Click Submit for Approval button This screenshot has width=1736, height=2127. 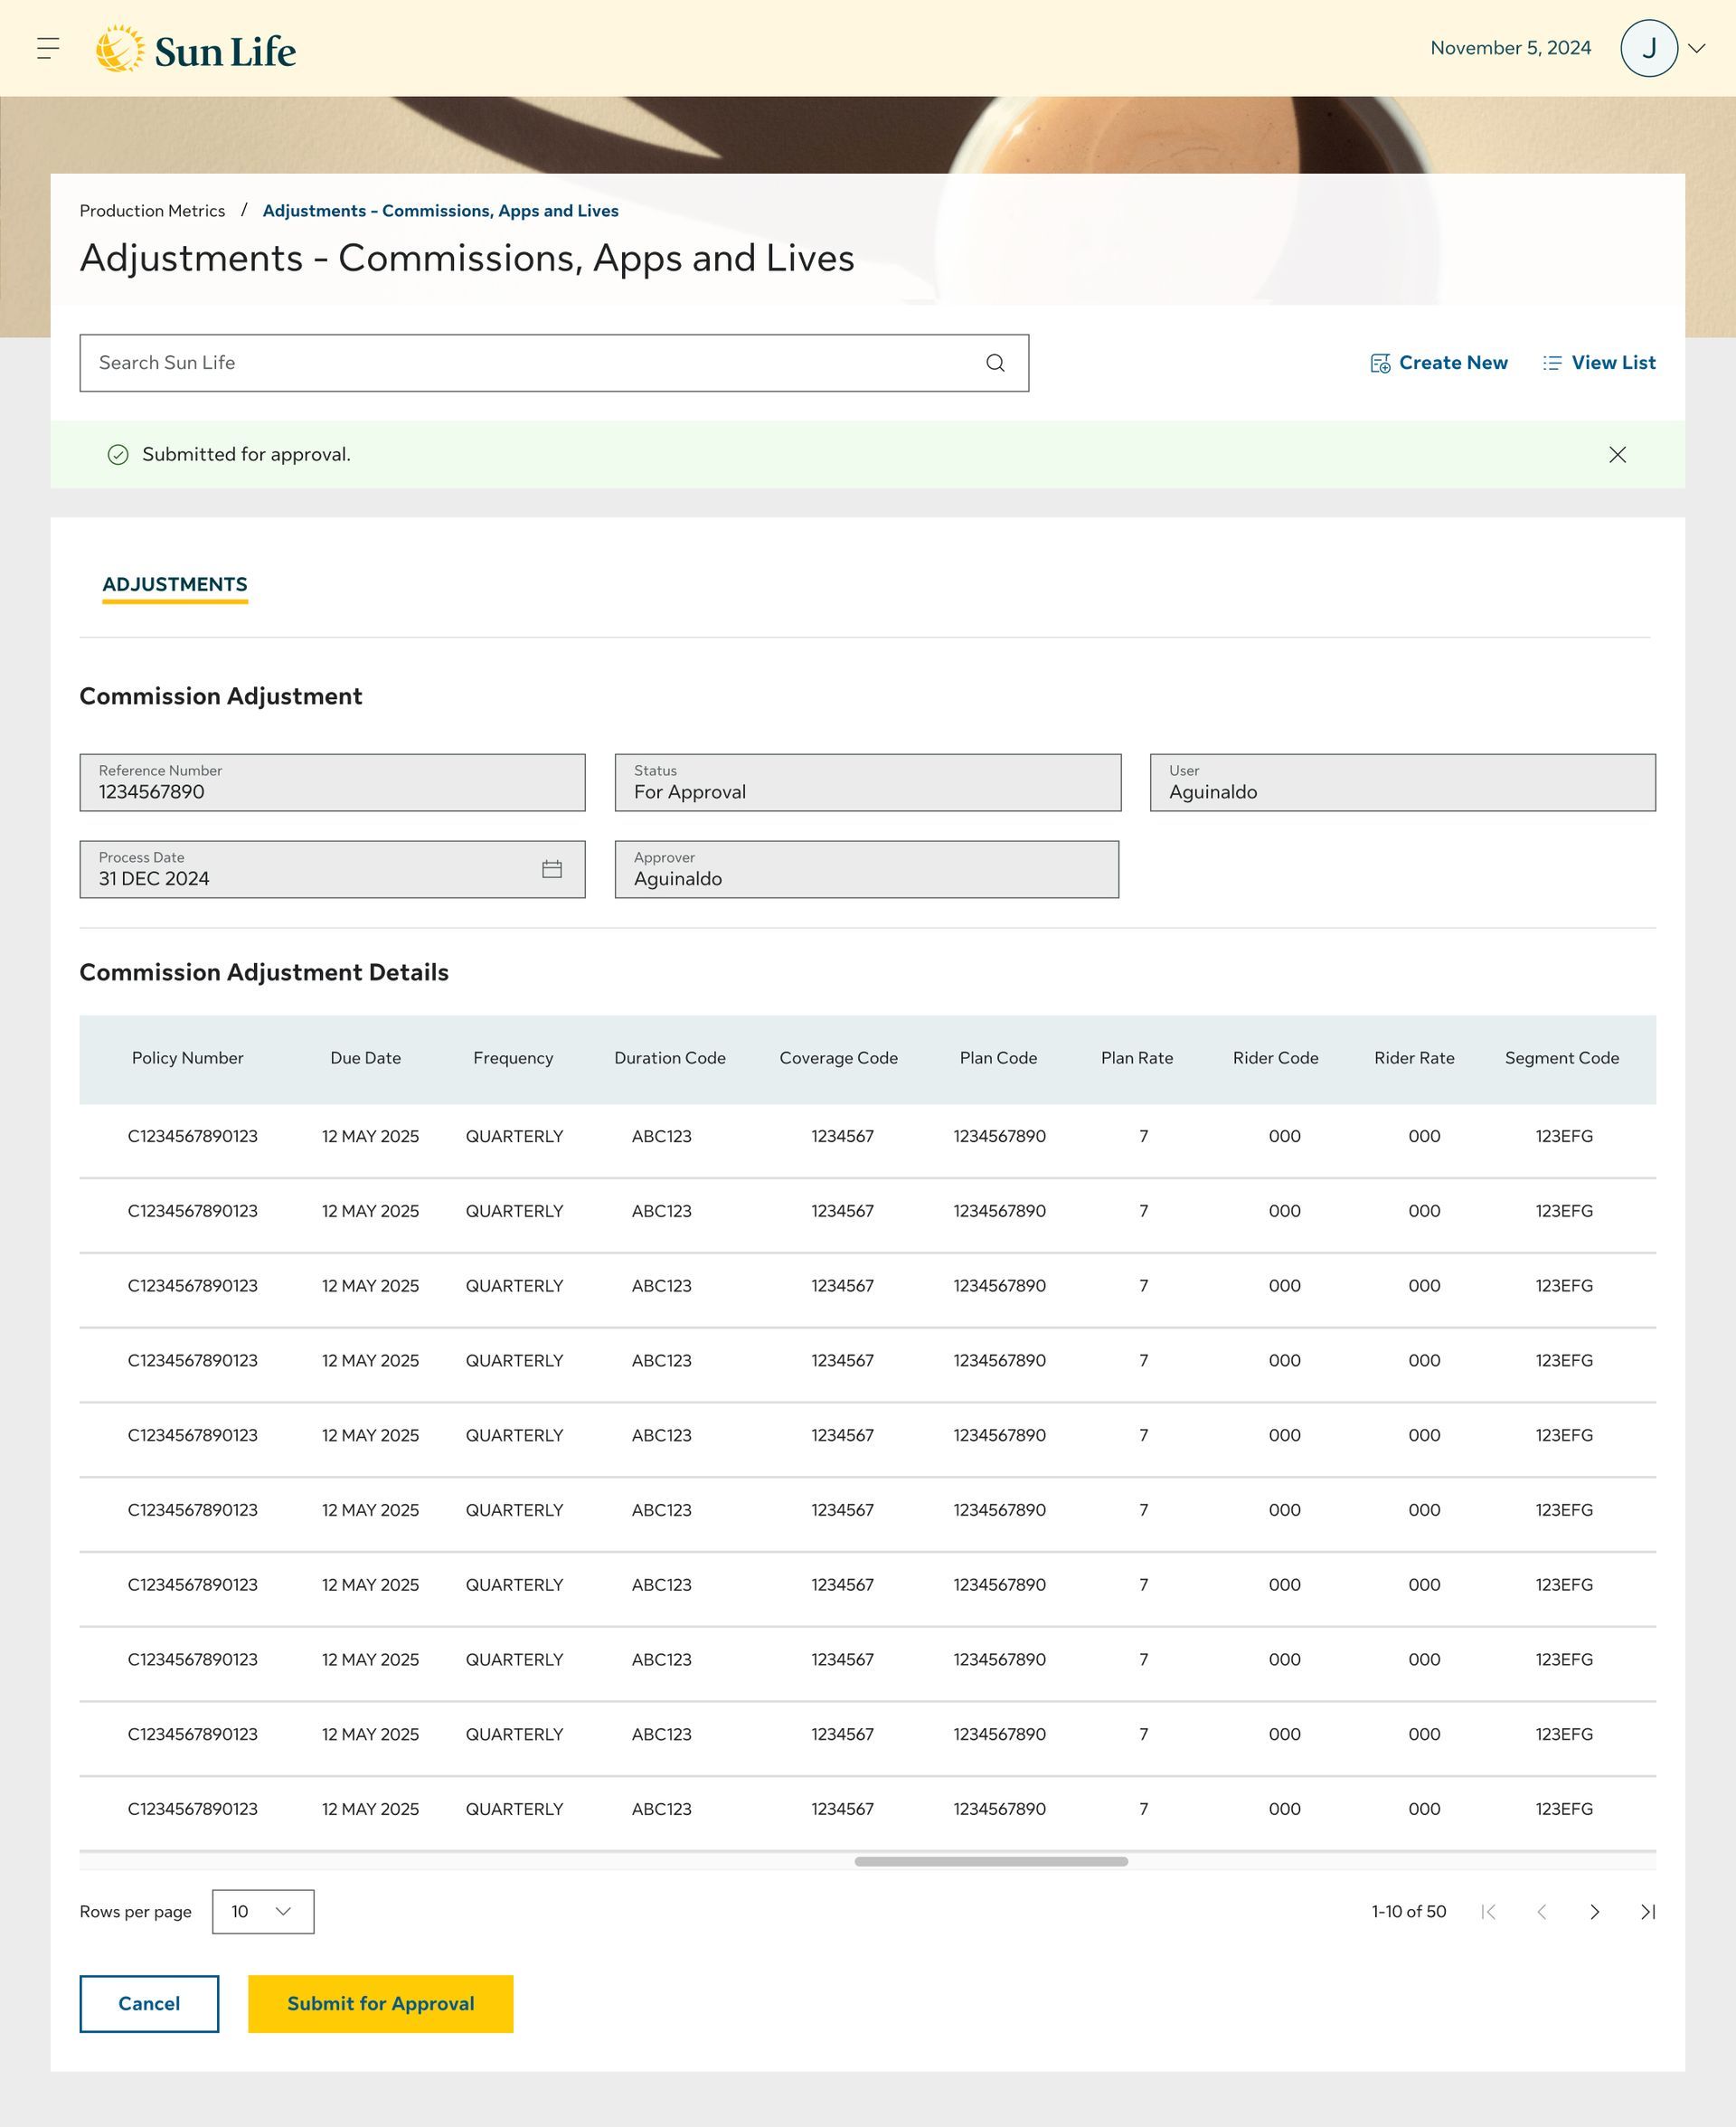click(380, 2004)
